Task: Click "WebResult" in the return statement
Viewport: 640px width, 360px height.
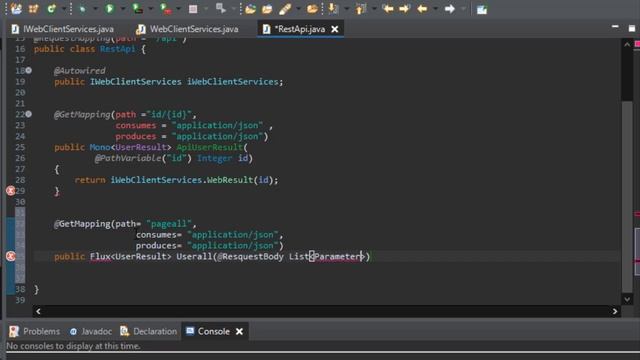Action: tap(230, 180)
